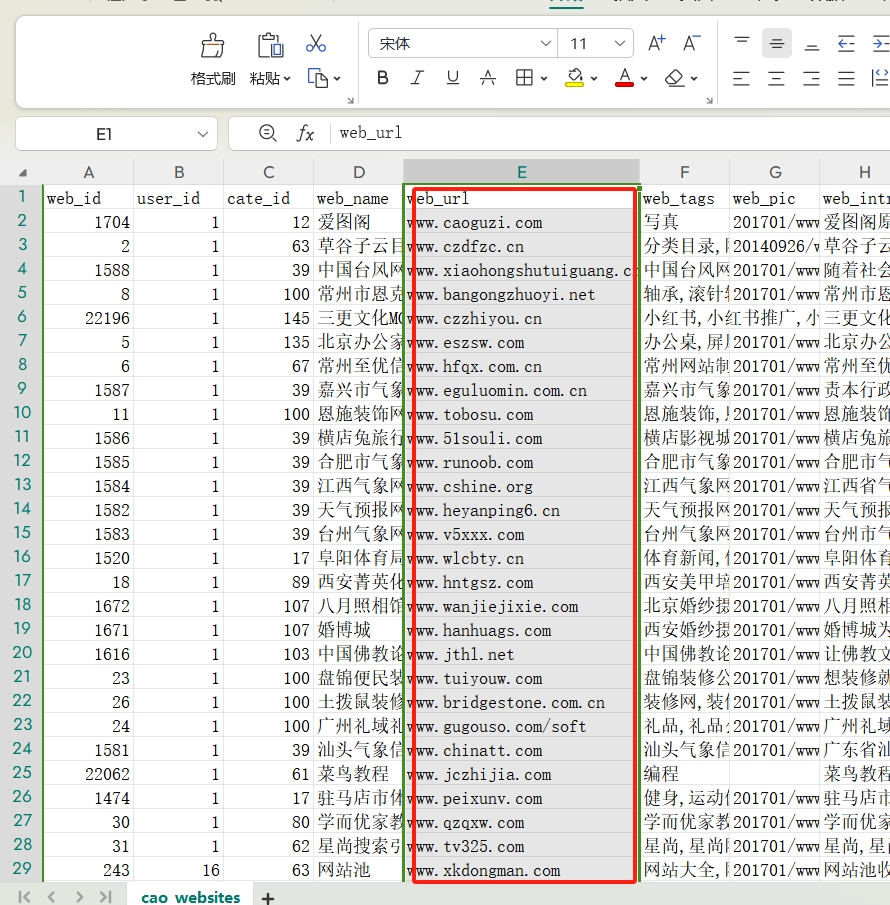Click the fx insert function icon
Image resolution: width=890 pixels, height=905 pixels.
(305, 133)
